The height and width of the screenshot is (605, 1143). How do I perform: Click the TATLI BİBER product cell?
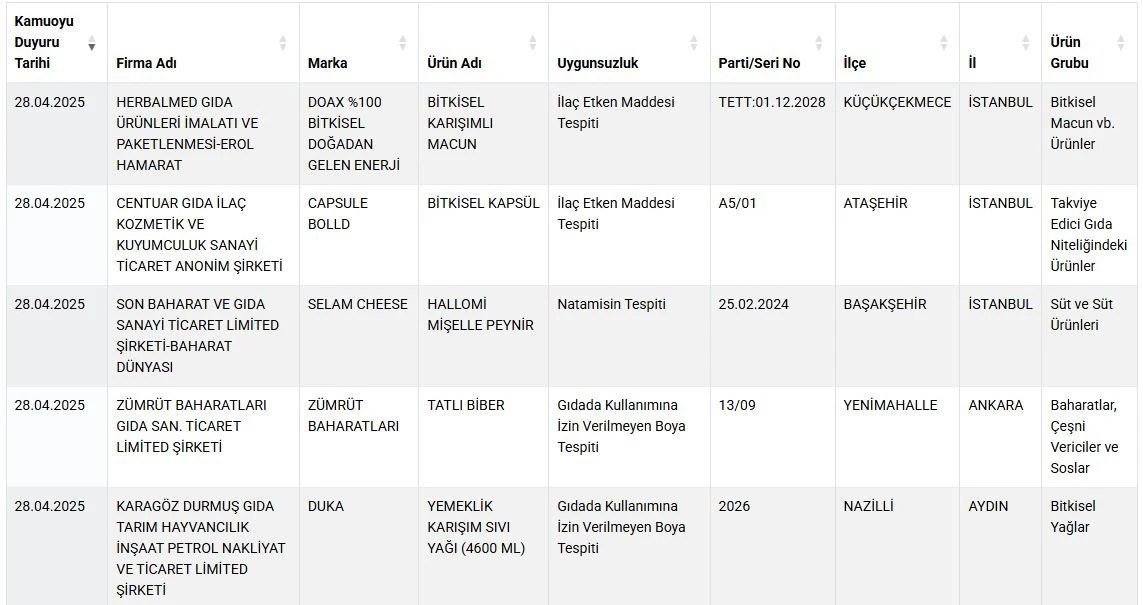tap(466, 405)
